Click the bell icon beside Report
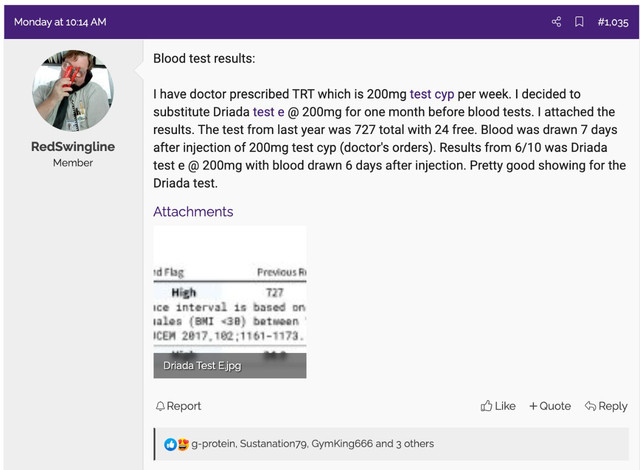The width and height of the screenshot is (640, 470). 160,406
